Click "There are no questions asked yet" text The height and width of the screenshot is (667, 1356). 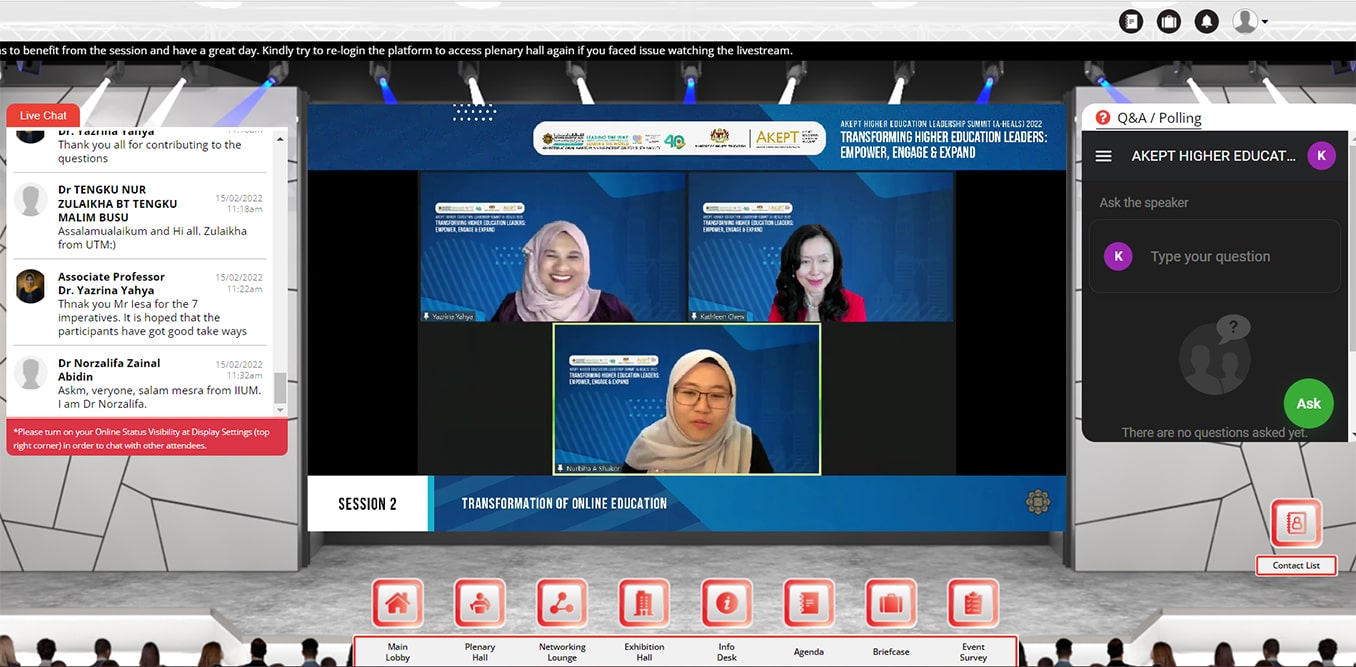(x=1214, y=433)
